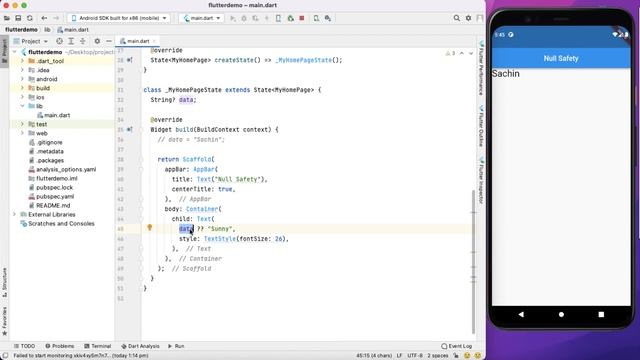Hide the Project panel with minus icon

109,41
